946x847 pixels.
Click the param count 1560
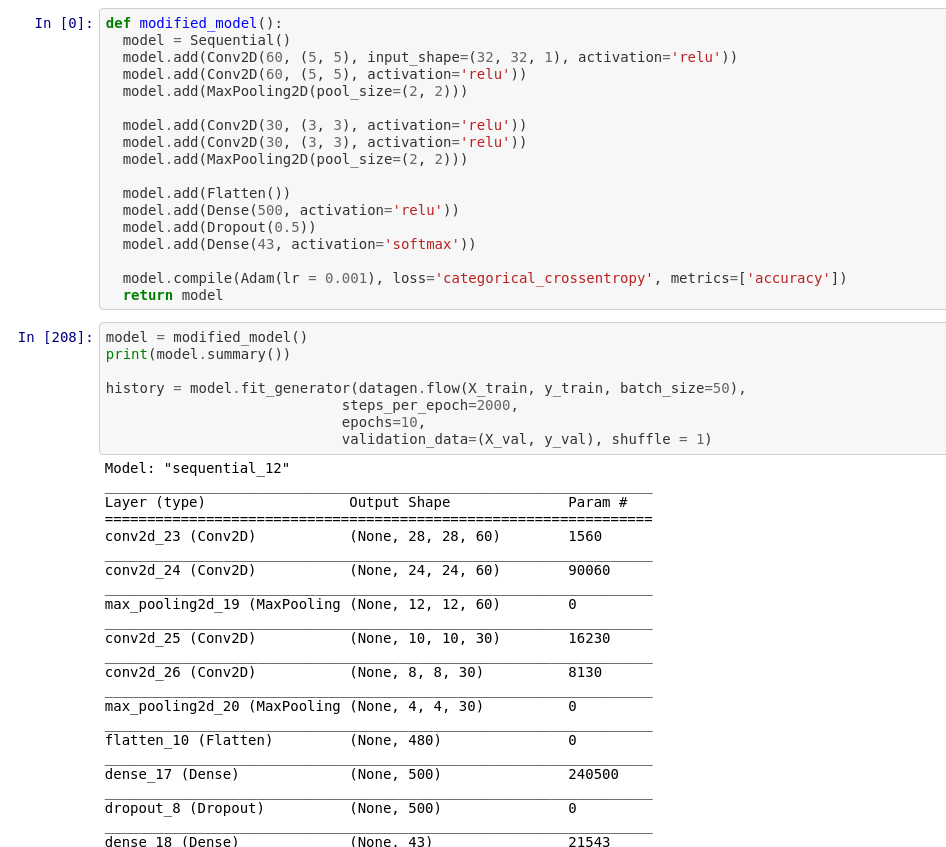(x=585, y=536)
